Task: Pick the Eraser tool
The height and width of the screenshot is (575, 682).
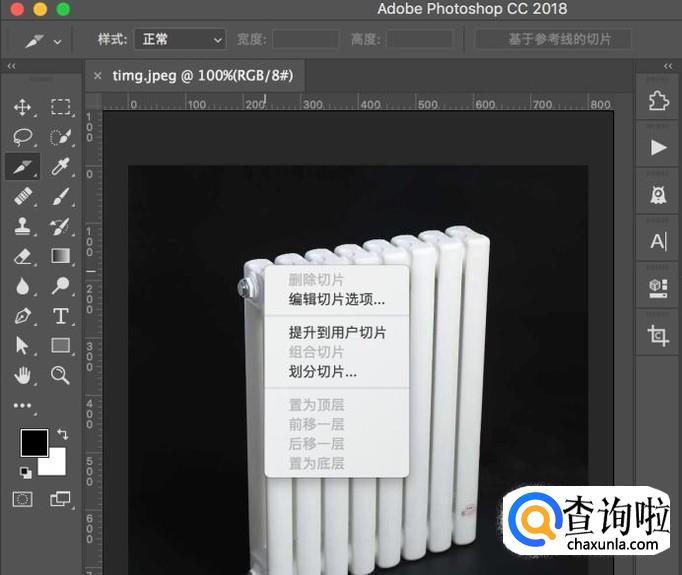Action: [23, 257]
